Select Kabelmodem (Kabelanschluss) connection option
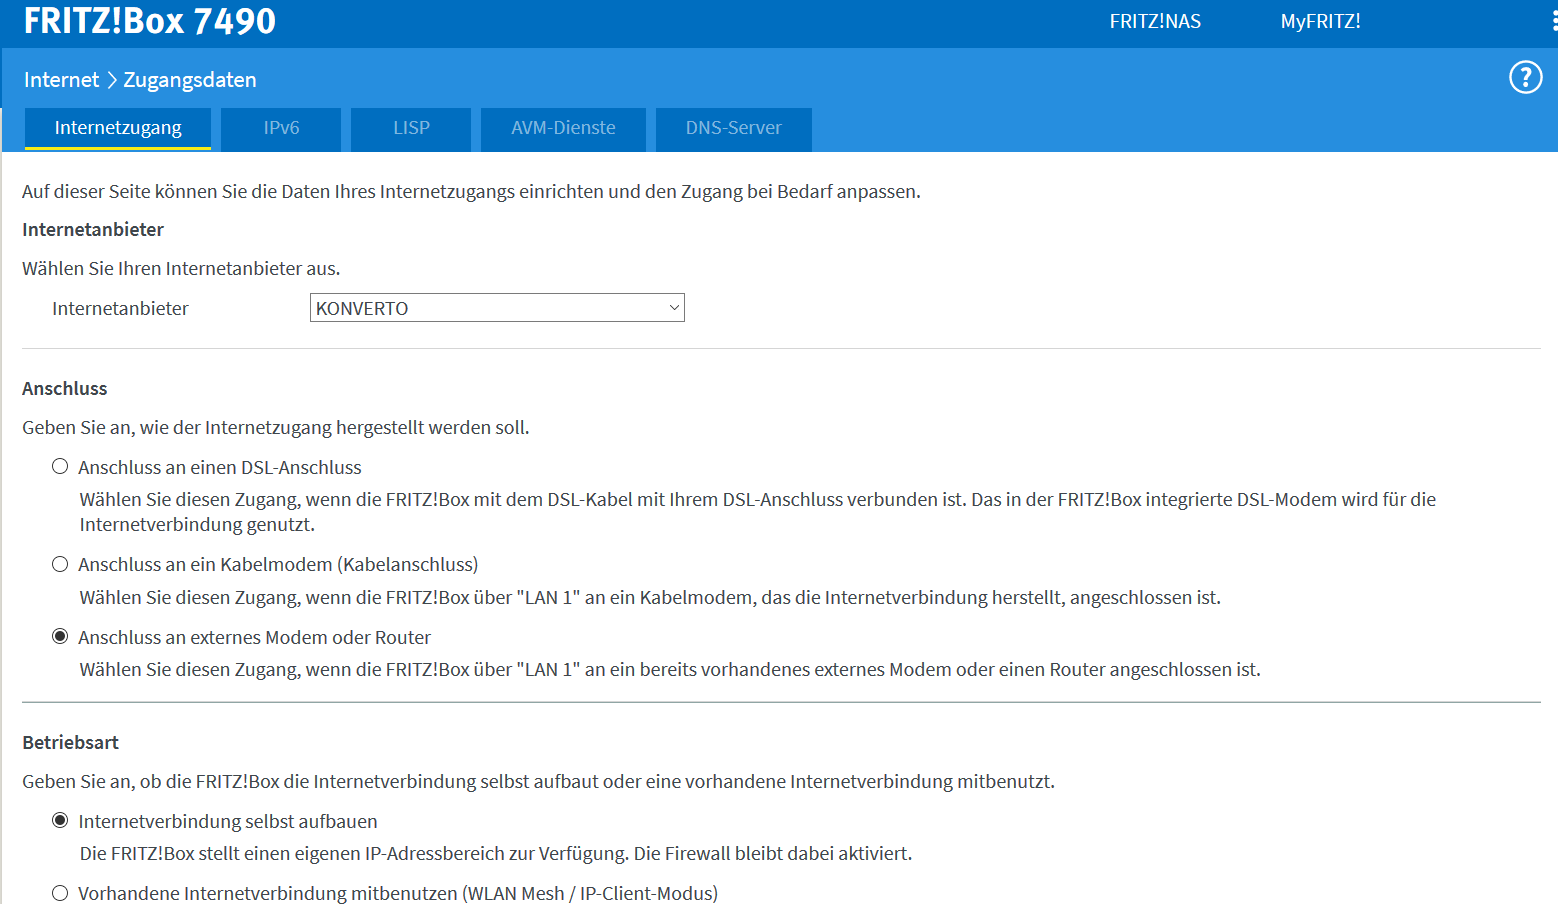 (x=60, y=564)
